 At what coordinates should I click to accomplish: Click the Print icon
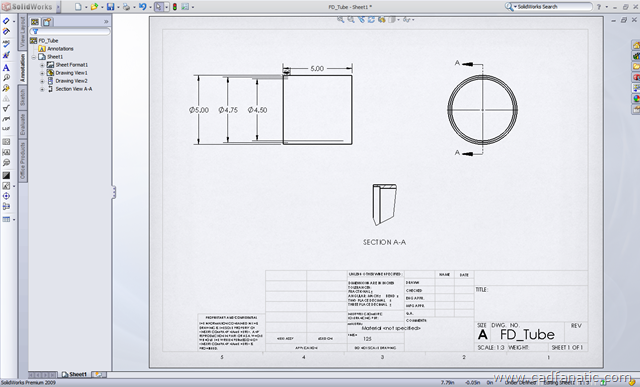[x=126, y=7]
